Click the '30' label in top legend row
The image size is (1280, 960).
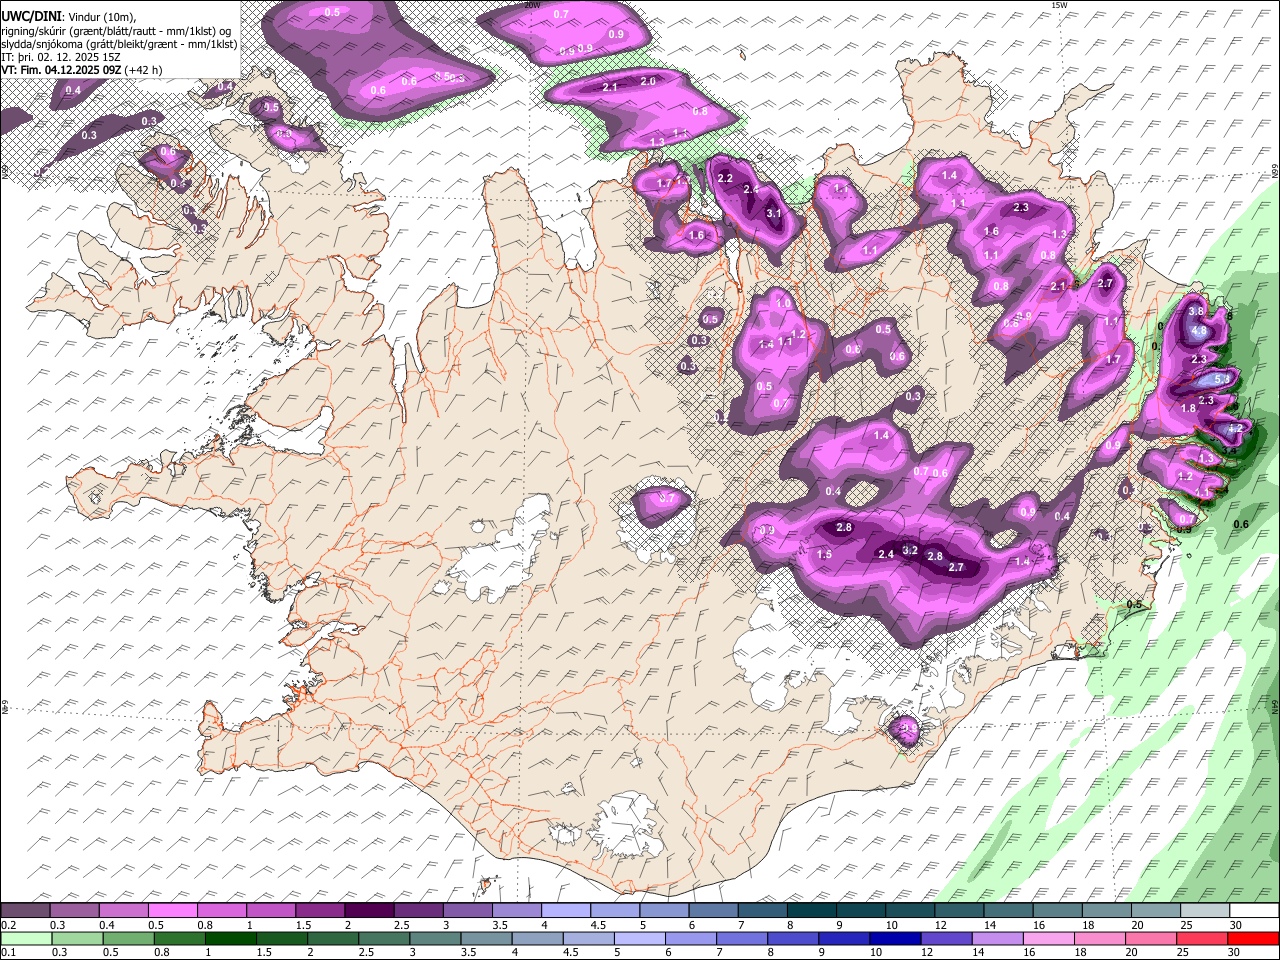pos(1235,925)
